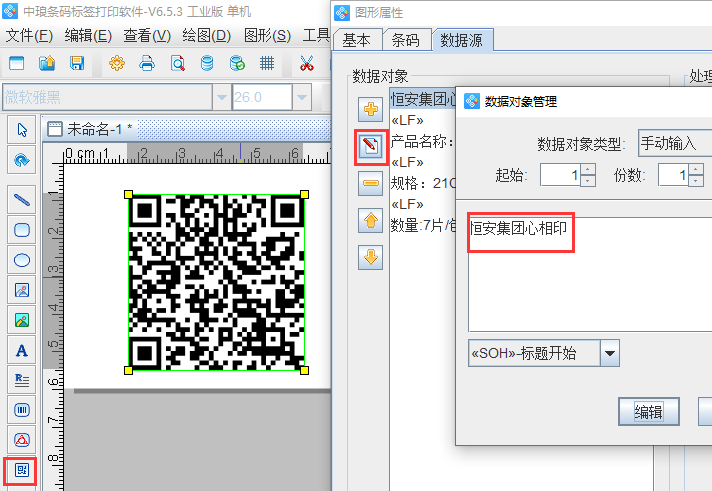Move data object down with arrow button
712x491 pixels.
(x=371, y=257)
